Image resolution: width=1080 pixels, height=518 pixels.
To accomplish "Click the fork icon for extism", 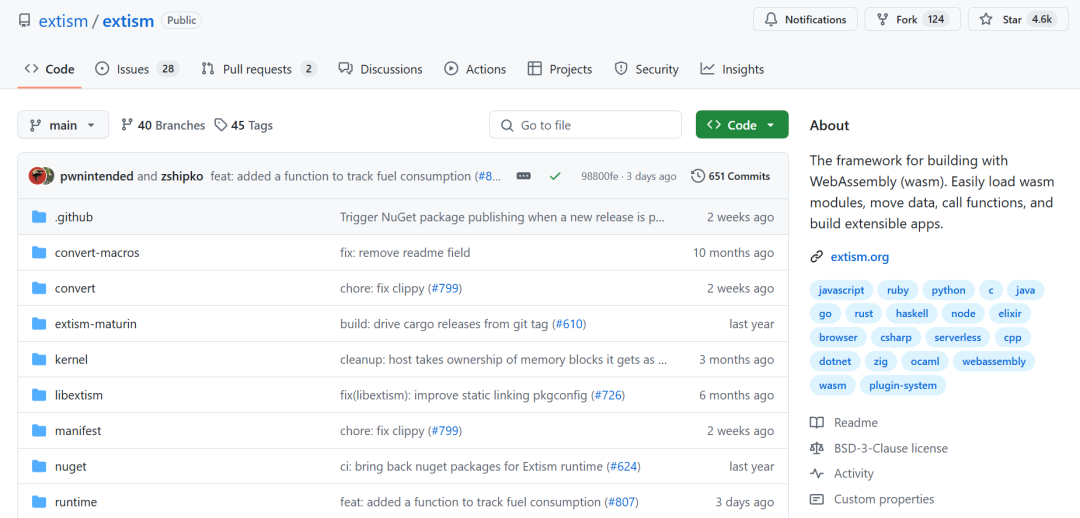I will tap(882, 20).
